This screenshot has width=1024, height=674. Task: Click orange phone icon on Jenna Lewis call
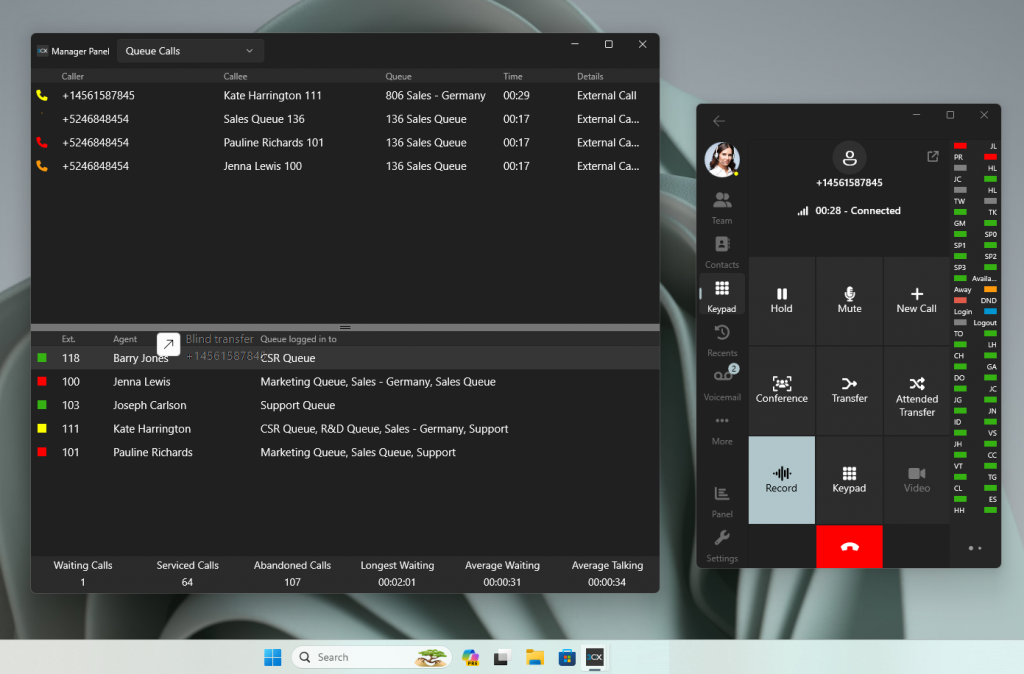pyautogui.click(x=42, y=166)
